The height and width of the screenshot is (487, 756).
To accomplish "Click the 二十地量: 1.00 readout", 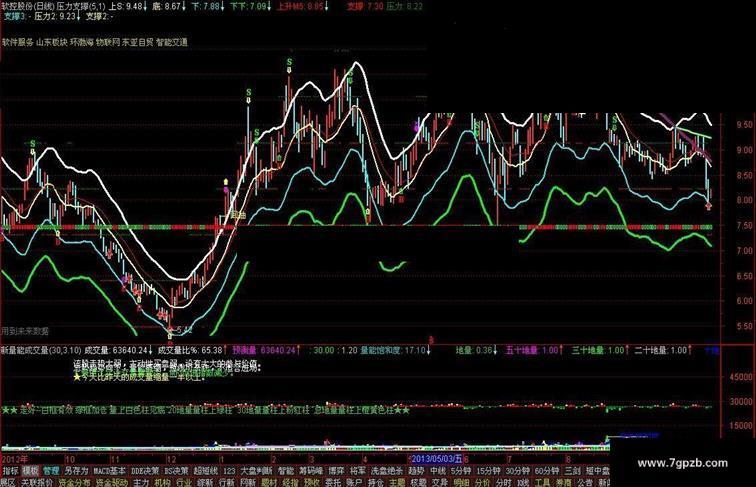I will point(663,351).
